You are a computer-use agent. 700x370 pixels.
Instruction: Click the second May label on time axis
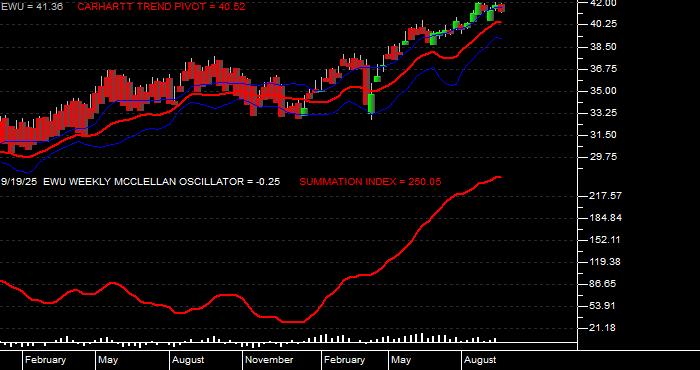point(400,360)
